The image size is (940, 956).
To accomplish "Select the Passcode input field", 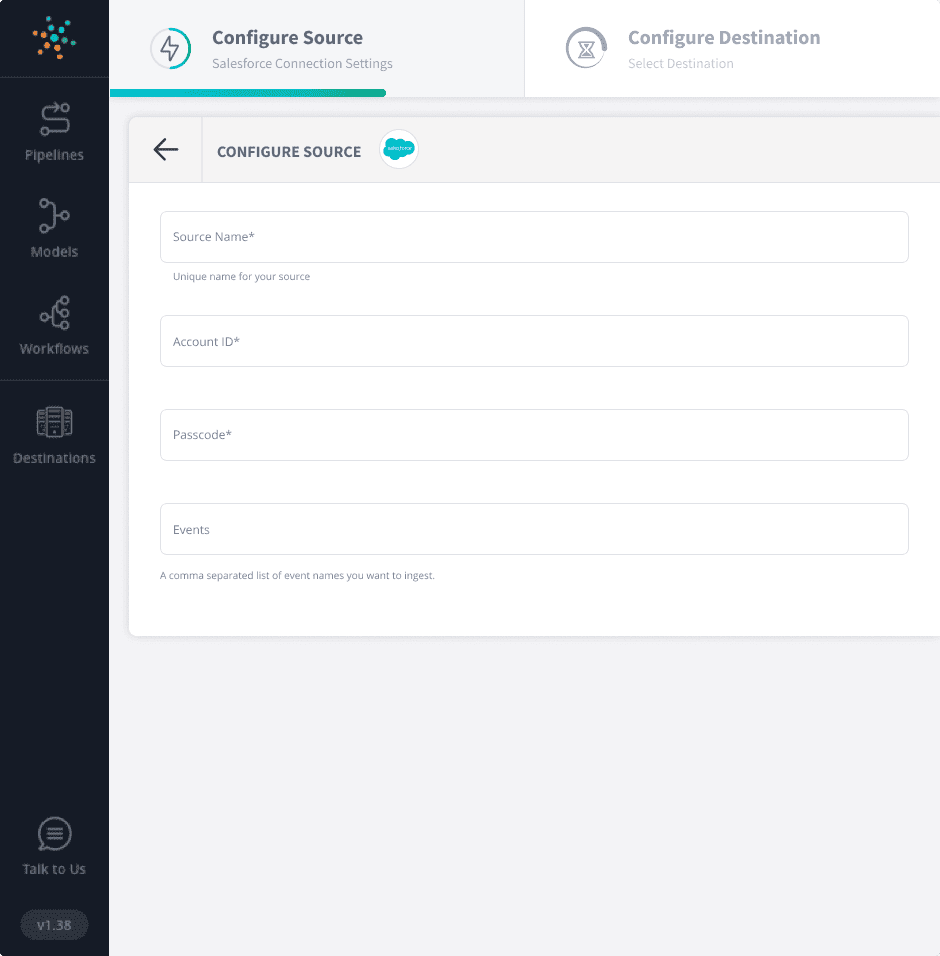I will pos(534,435).
